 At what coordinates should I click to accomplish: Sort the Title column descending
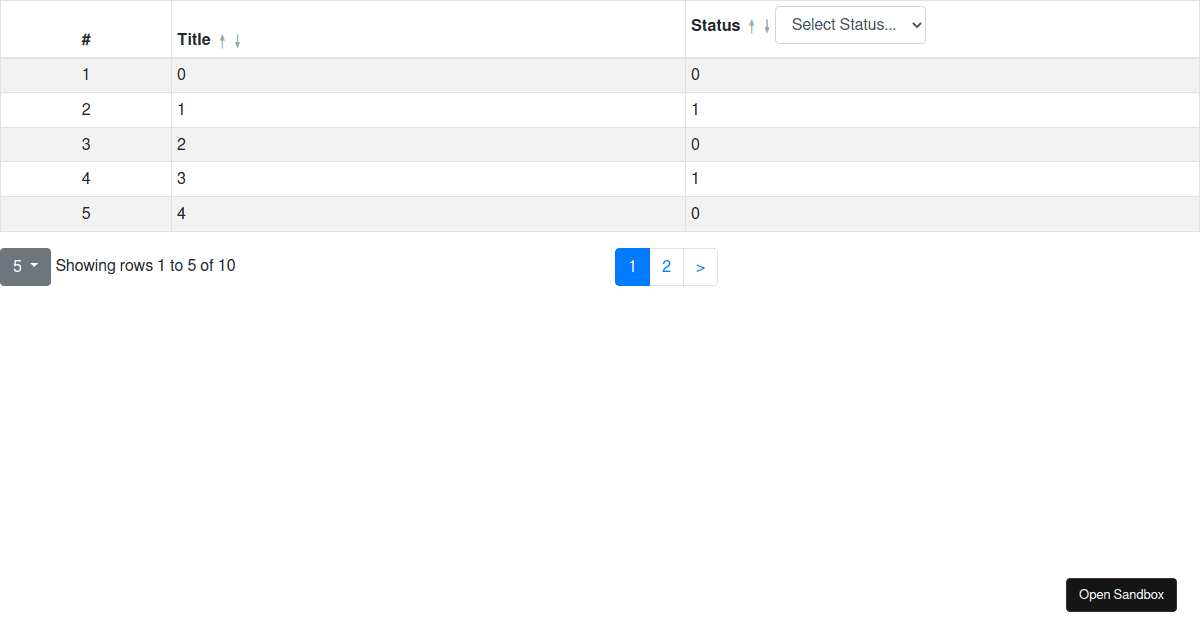[x=237, y=40]
